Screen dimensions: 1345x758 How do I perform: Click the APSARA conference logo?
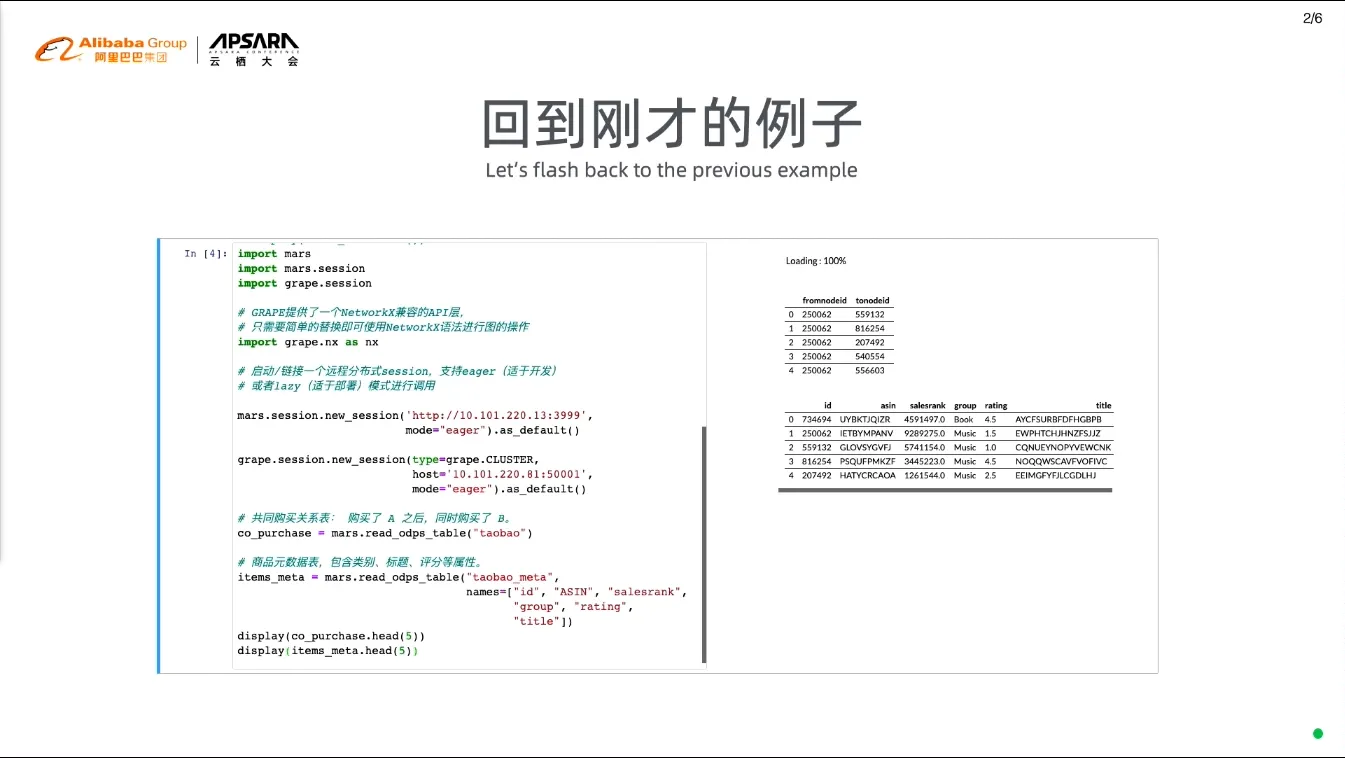[x=254, y=50]
